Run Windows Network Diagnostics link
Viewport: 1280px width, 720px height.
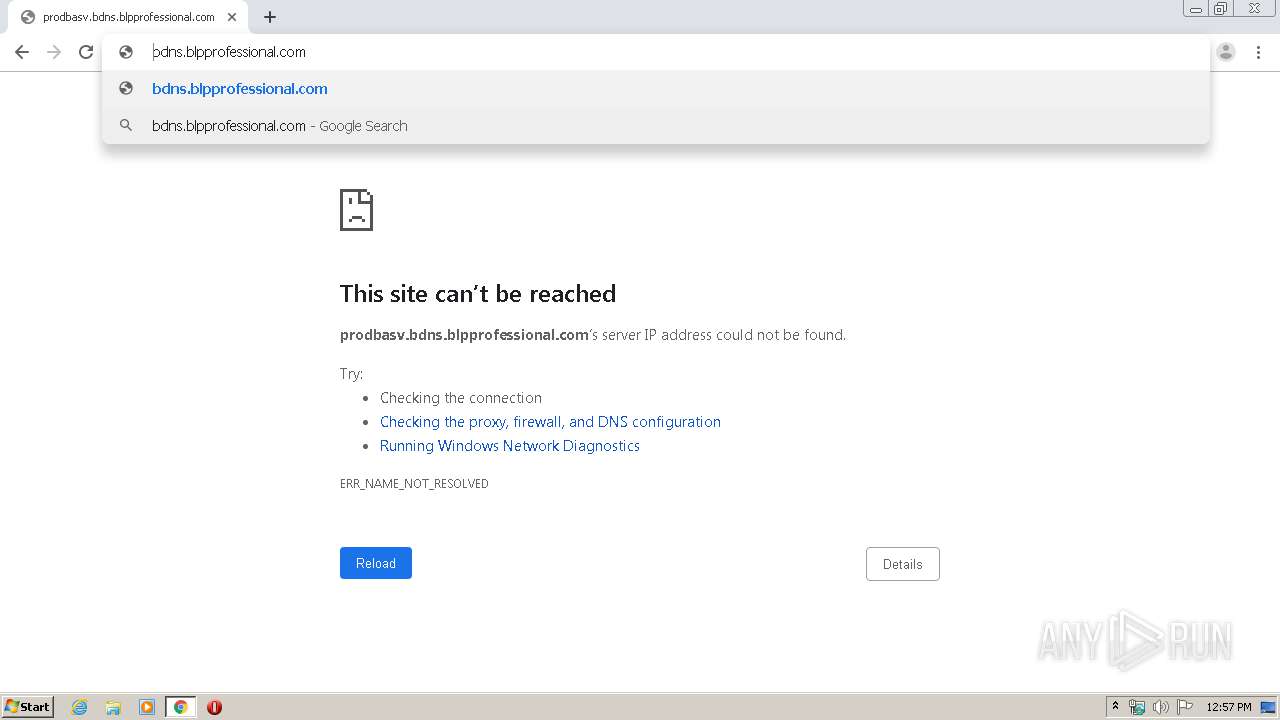click(510, 446)
